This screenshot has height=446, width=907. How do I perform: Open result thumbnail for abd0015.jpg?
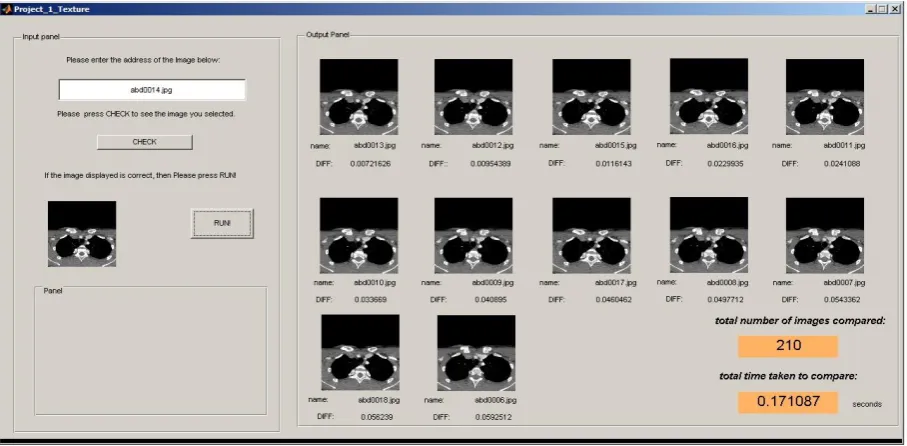click(591, 97)
